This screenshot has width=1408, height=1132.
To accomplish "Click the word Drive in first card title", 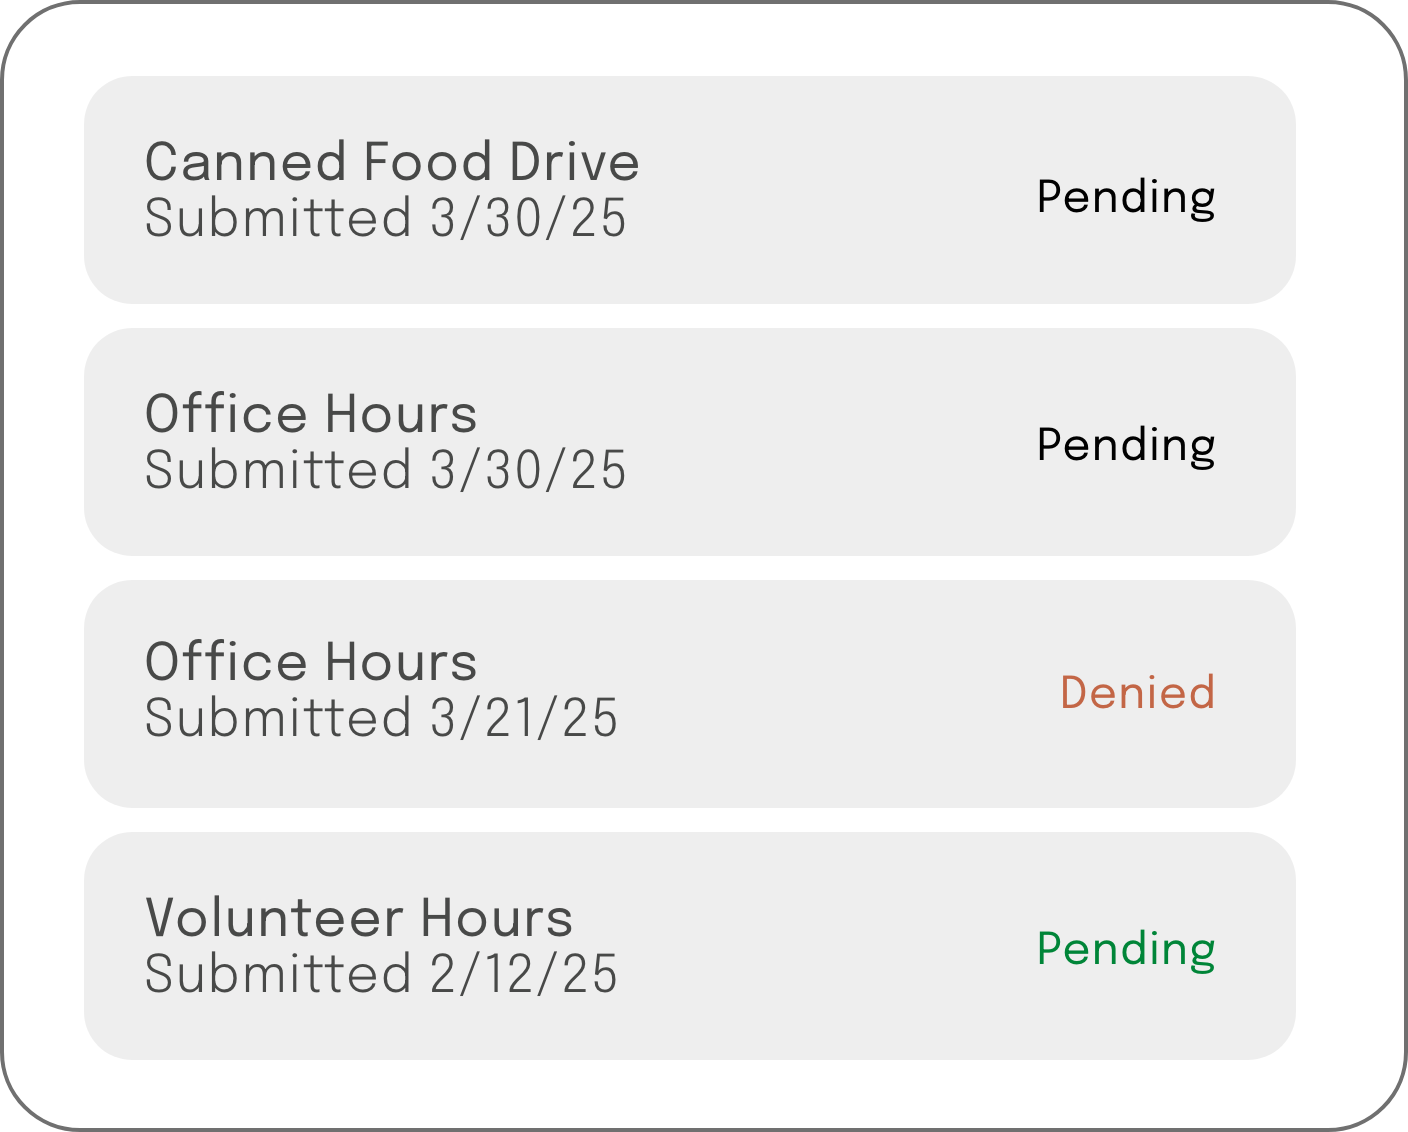I will pos(574,162).
